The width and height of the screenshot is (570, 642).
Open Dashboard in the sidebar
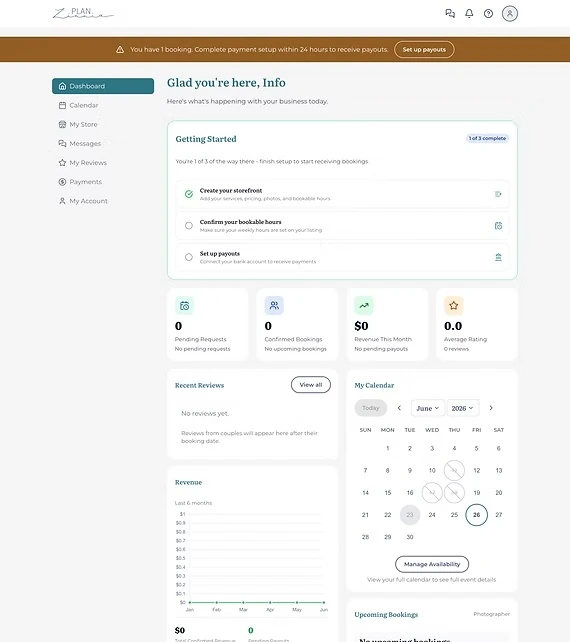(103, 86)
